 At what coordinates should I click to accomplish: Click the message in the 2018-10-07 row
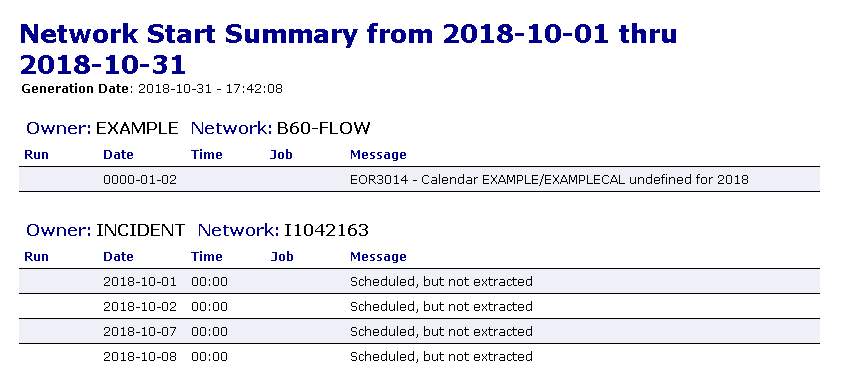(x=441, y=332)
